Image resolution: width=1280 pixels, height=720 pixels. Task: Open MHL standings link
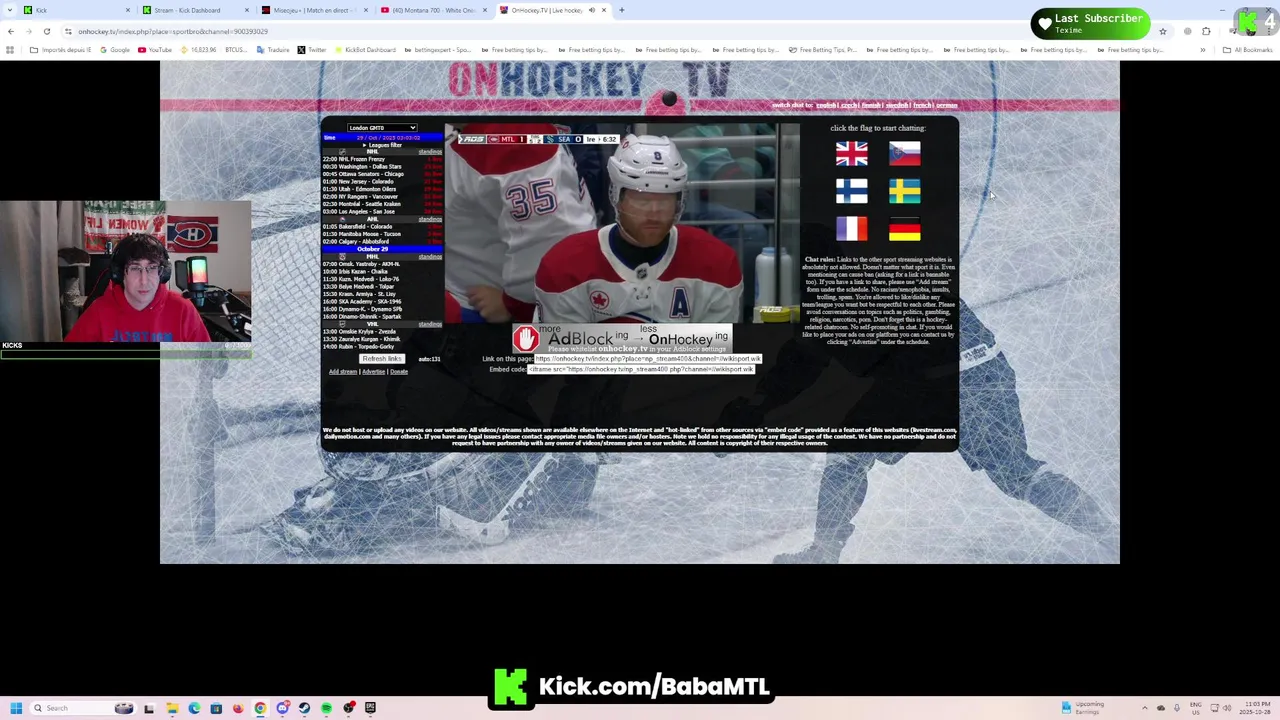pos(430,257)
